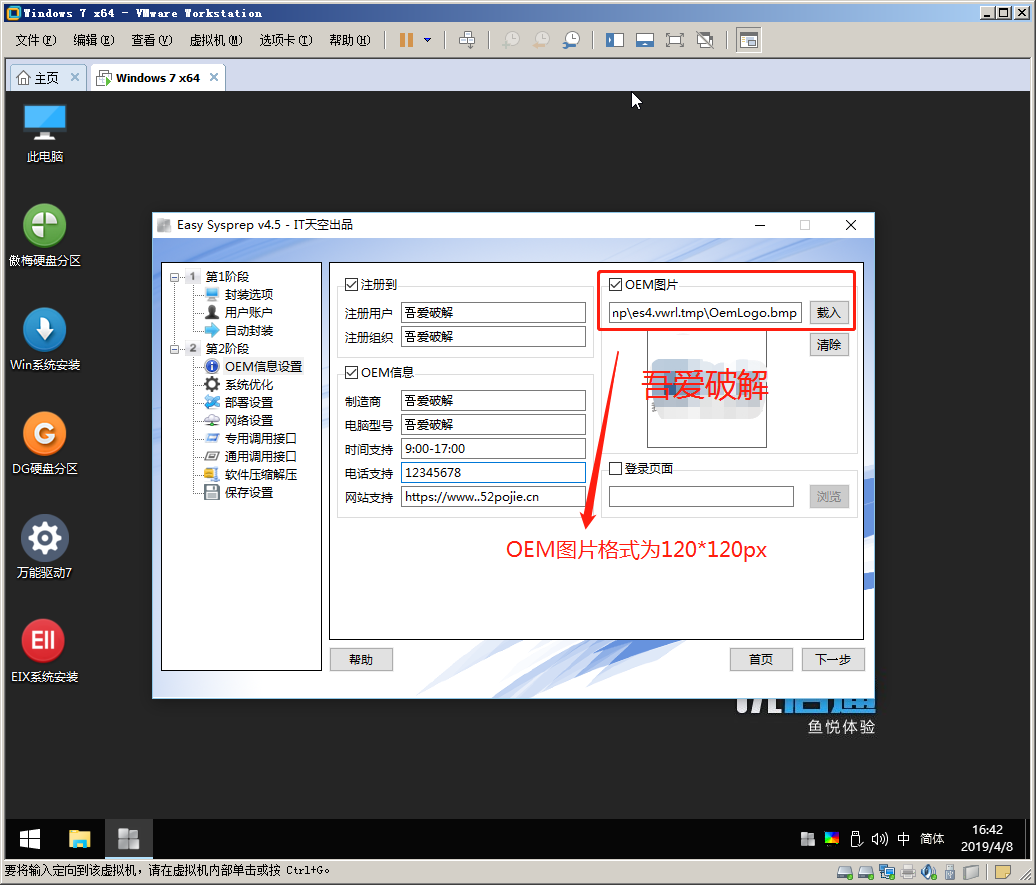Click the VMware sound card status icon
1036x885 pixels.
929,872
